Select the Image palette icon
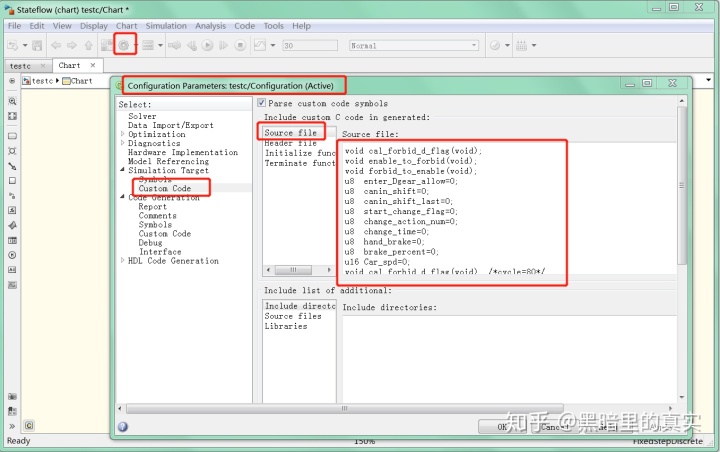Viewport: 720px width, 452px height. (12, 285)
